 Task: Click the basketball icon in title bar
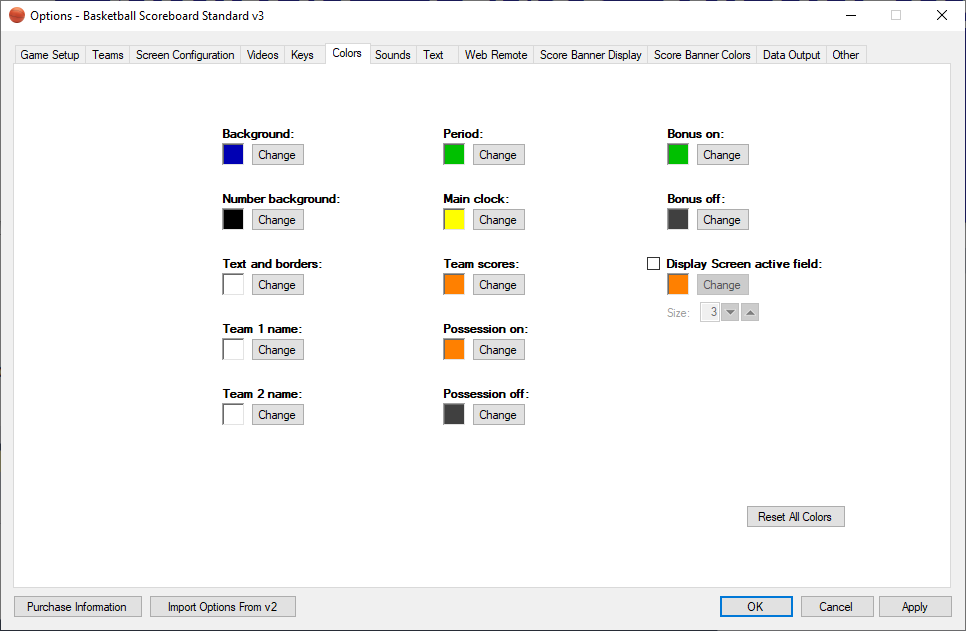point(17,15)
